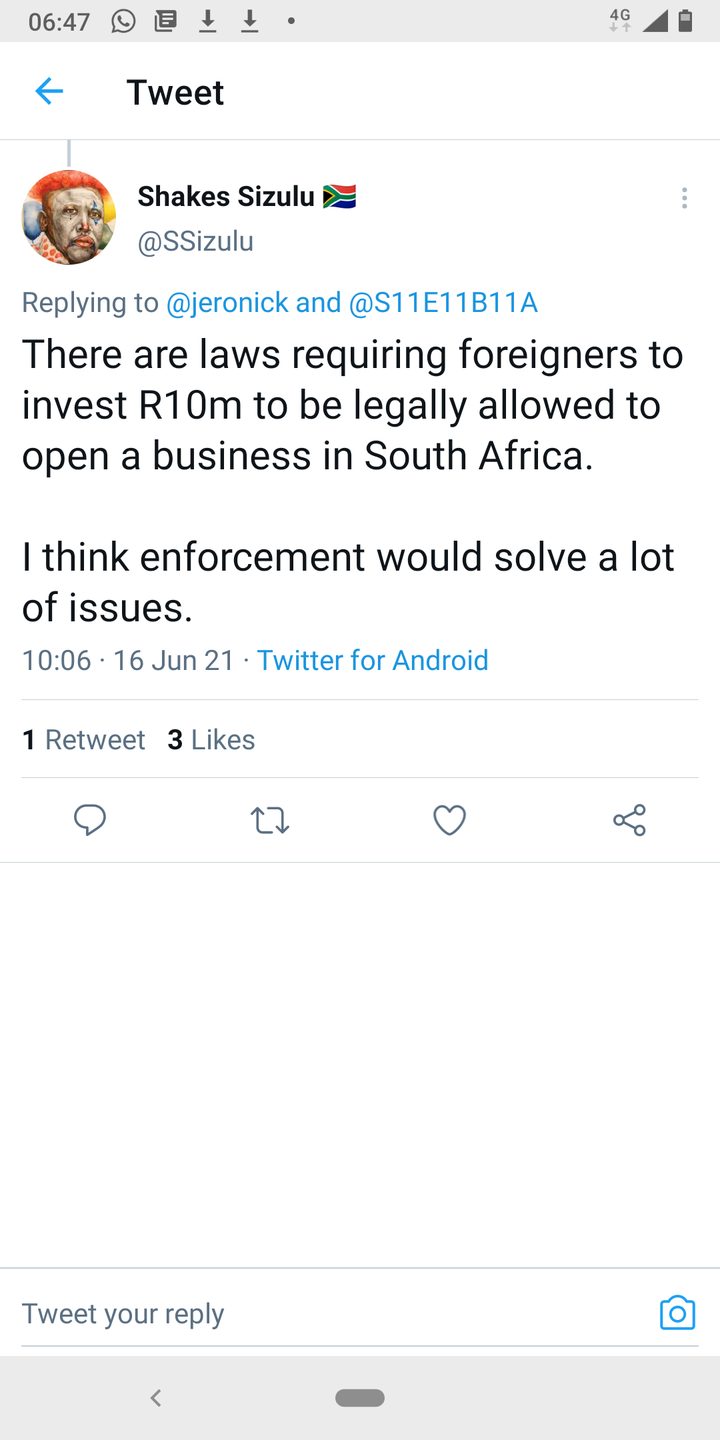Screen dimensions: 720x1440
Task: View the 1 Retweet list
Action: click(84, 740)
